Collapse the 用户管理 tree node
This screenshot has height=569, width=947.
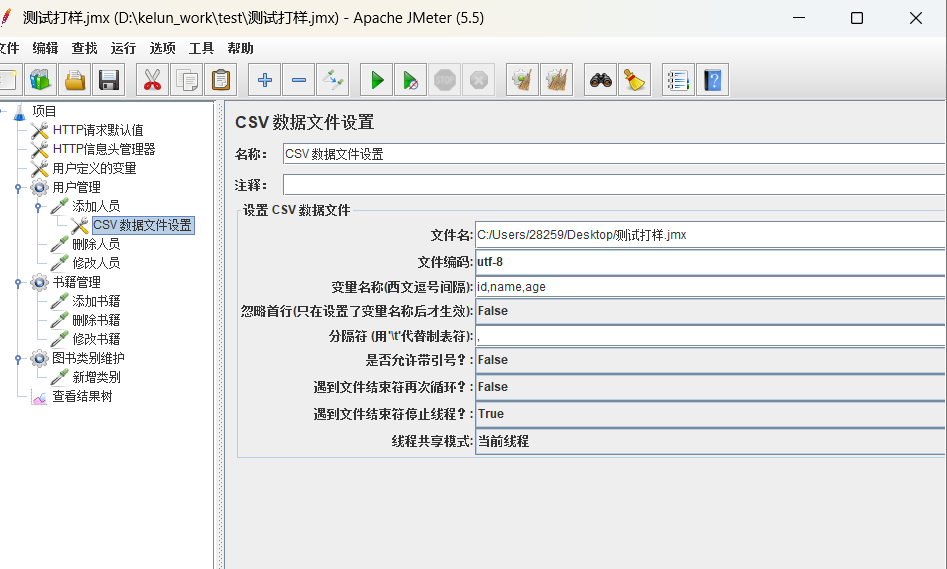pos(18,188)
